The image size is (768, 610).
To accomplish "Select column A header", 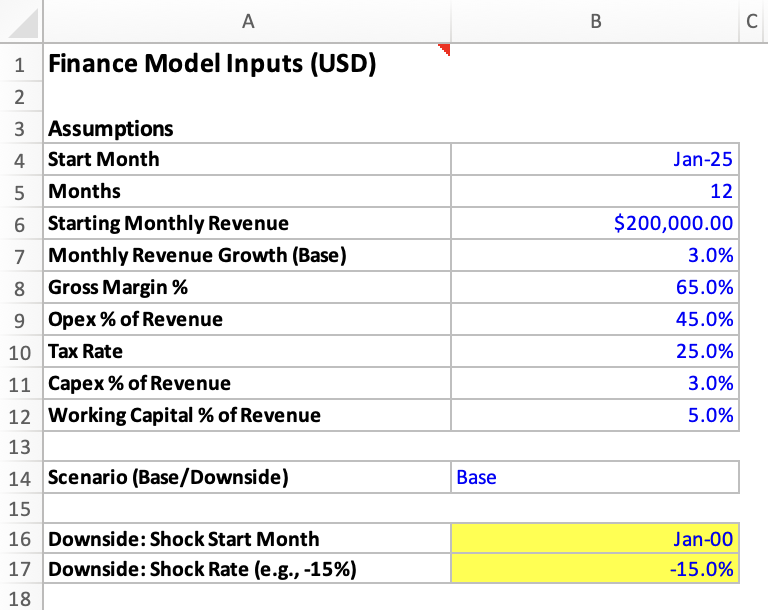I will [247, 22].
